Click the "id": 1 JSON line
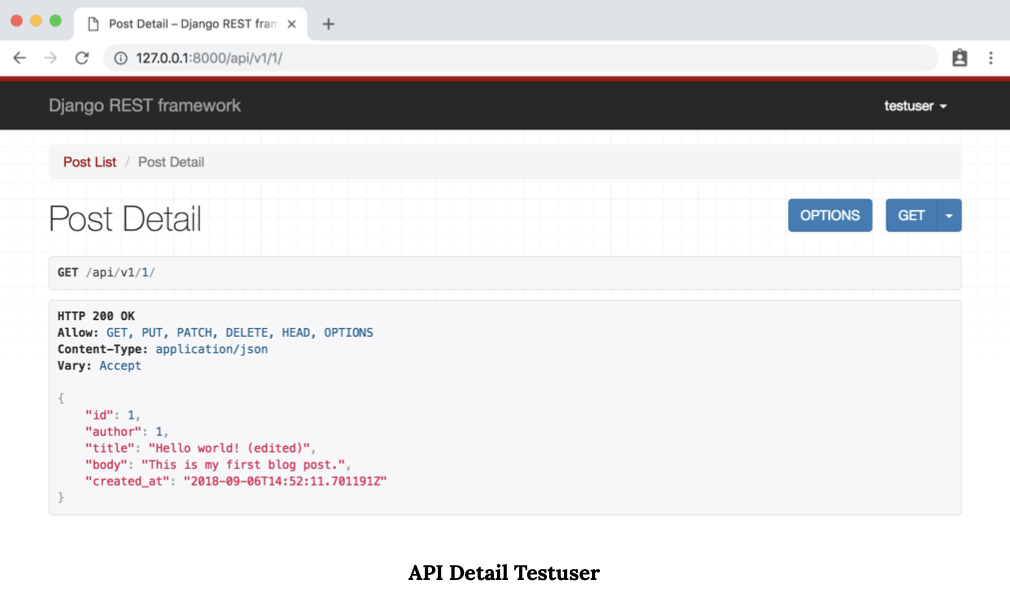The image size is (1010, 602). click(113, 415)
